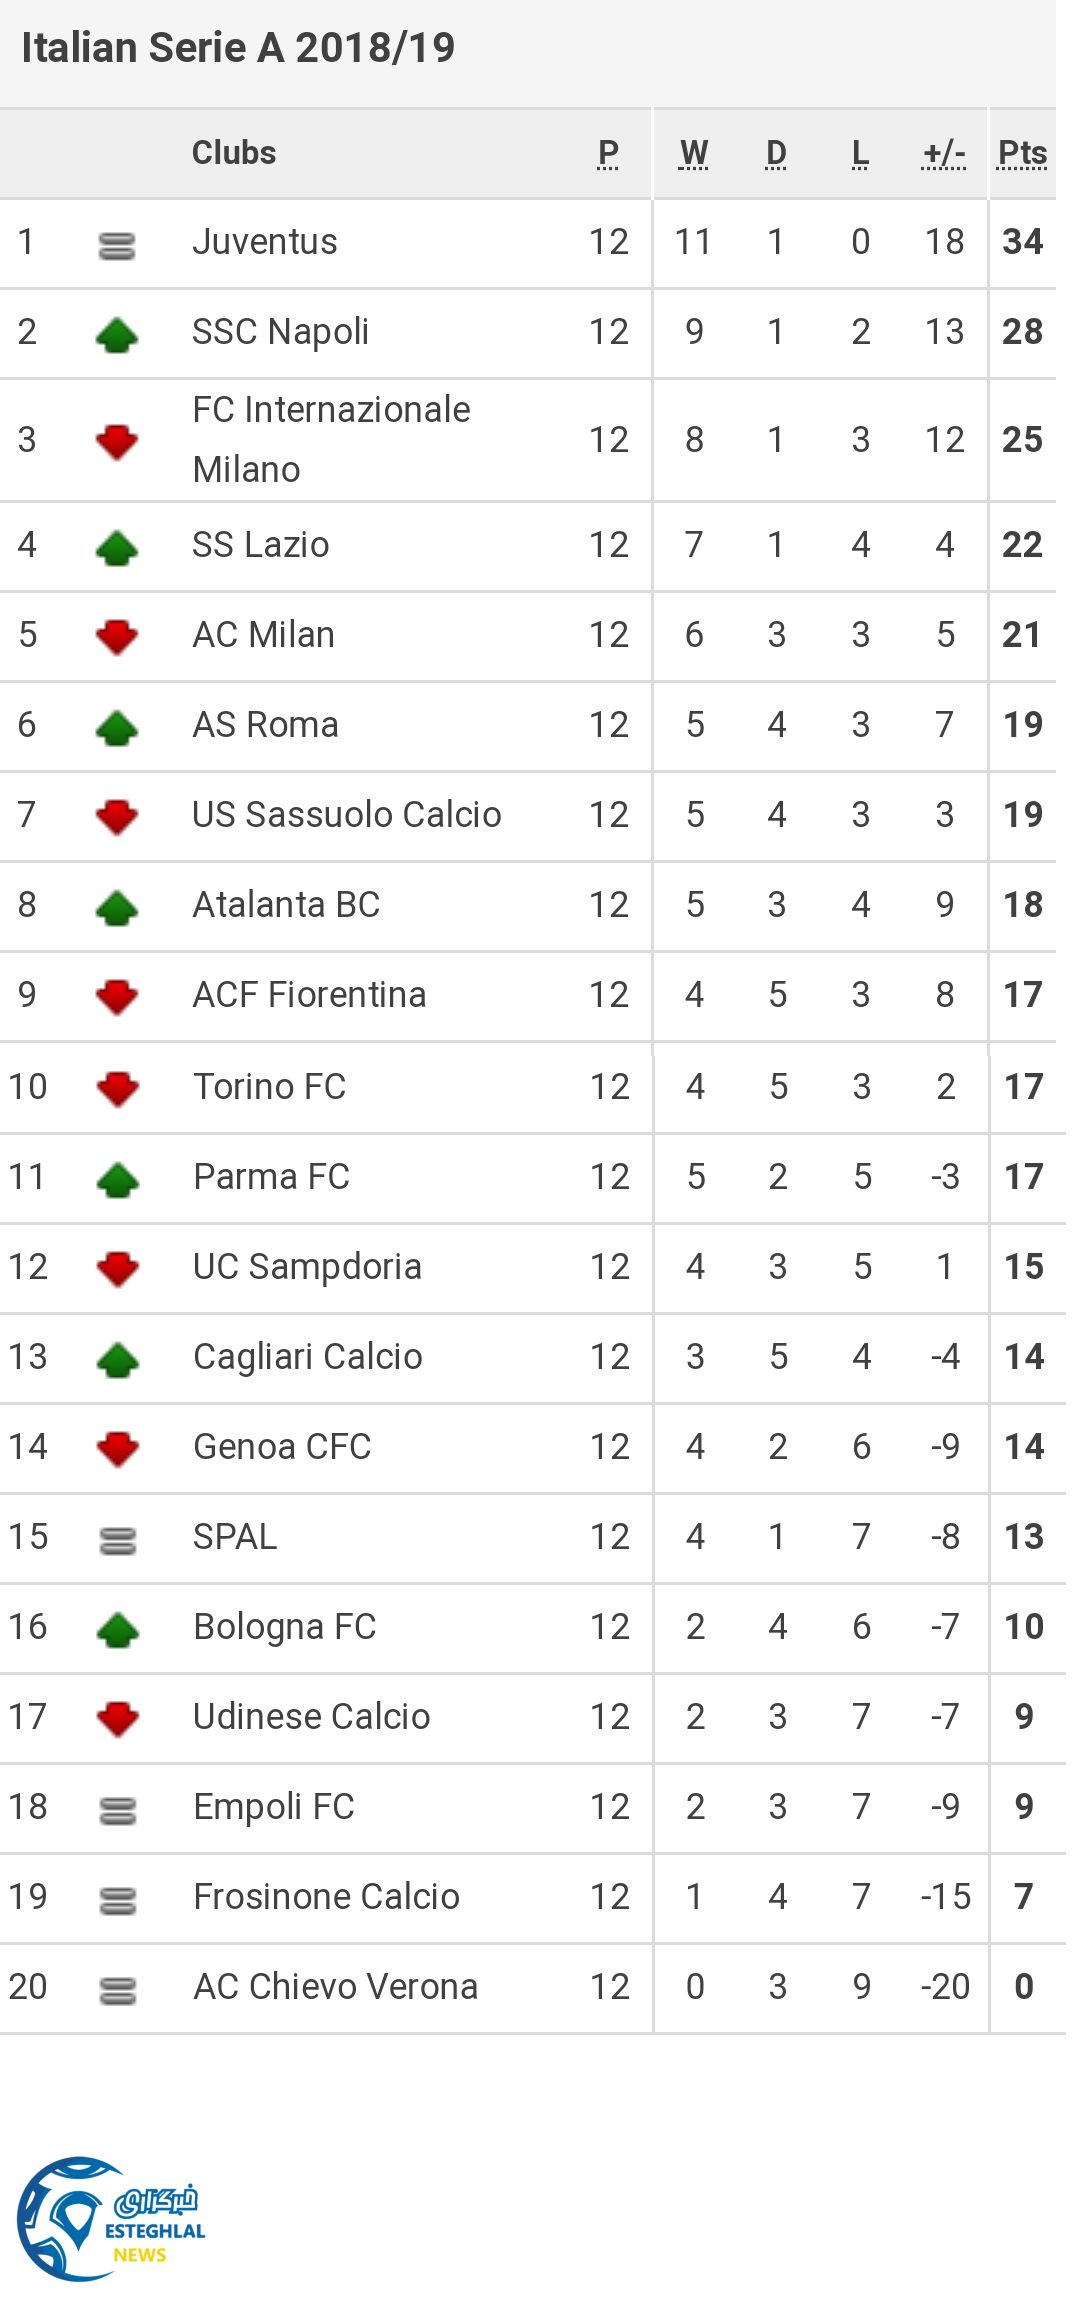
Task: Click the red down arrow beside Genoa CFC
Action: [118, 1449]
